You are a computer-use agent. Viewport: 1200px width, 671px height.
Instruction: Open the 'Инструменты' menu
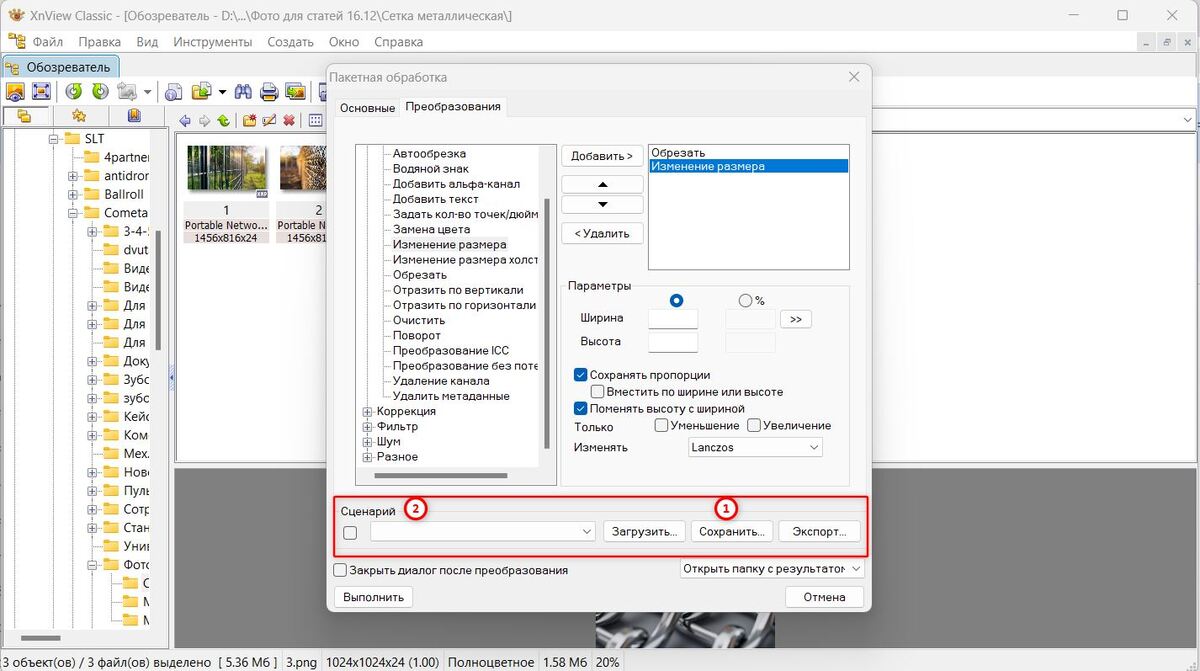(212, 42)
